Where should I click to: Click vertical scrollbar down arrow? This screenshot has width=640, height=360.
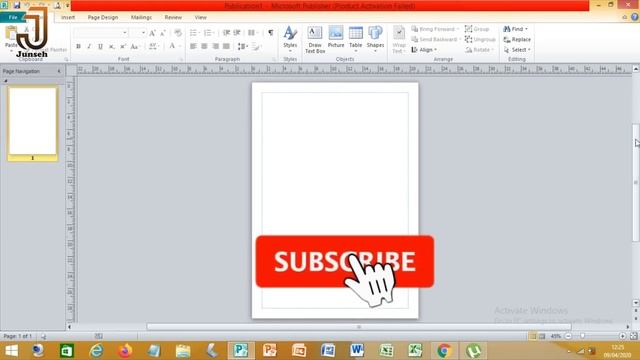tap(636, 303)
